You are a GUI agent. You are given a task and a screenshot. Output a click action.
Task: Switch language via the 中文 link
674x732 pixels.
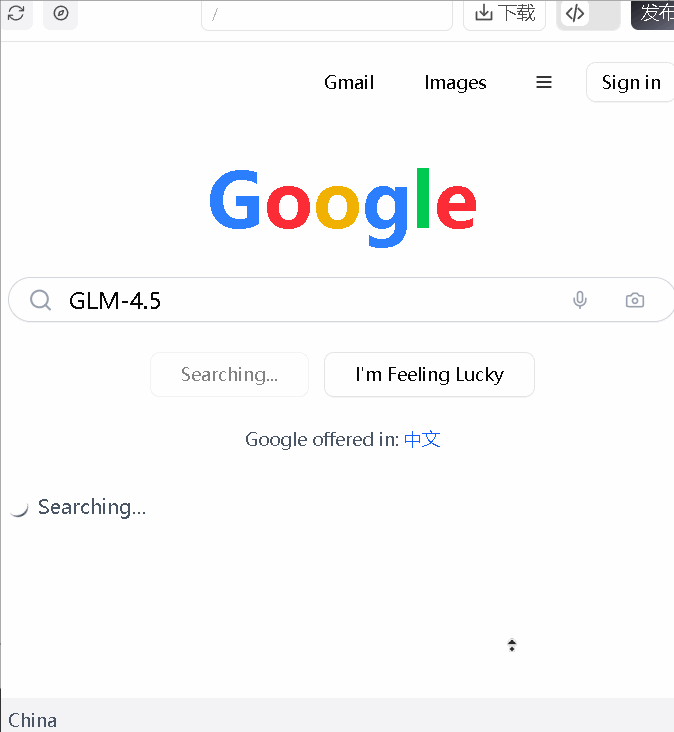point(422,439)
